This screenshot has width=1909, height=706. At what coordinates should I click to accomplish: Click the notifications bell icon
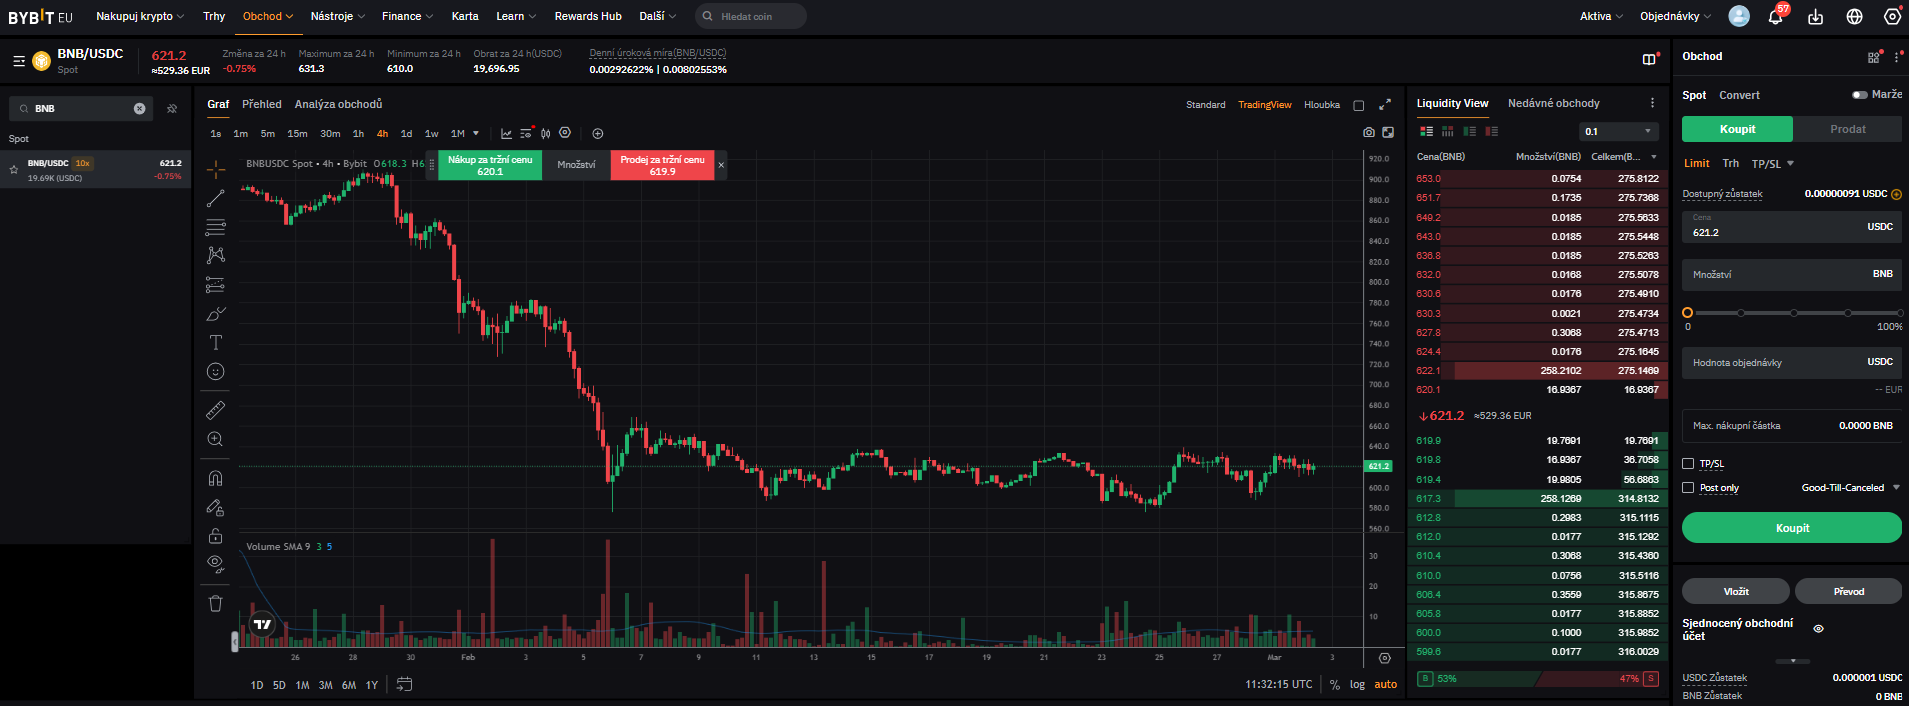tap(1775, 17)
